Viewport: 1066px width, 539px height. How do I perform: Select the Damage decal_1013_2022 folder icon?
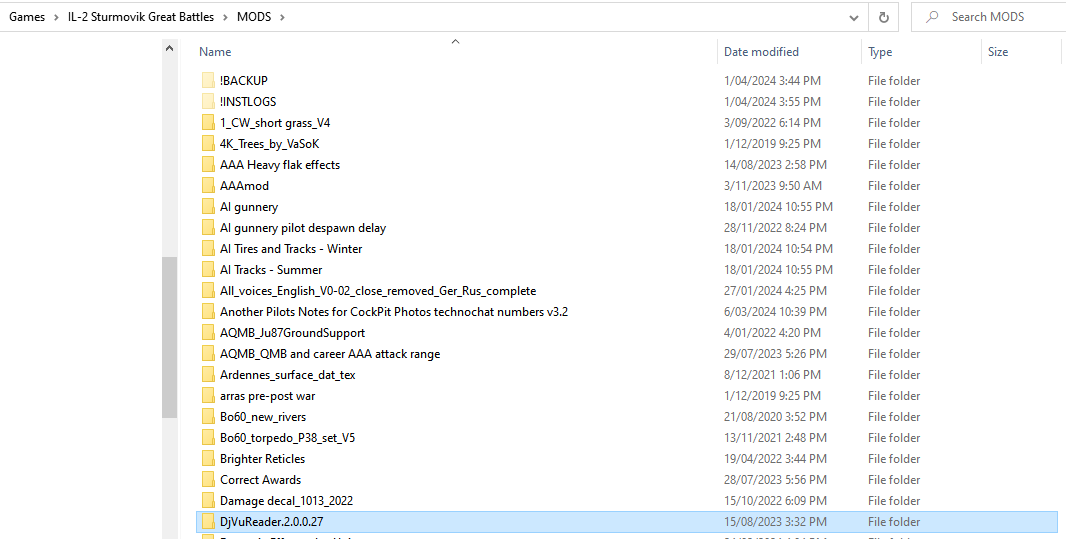point(208,502)
